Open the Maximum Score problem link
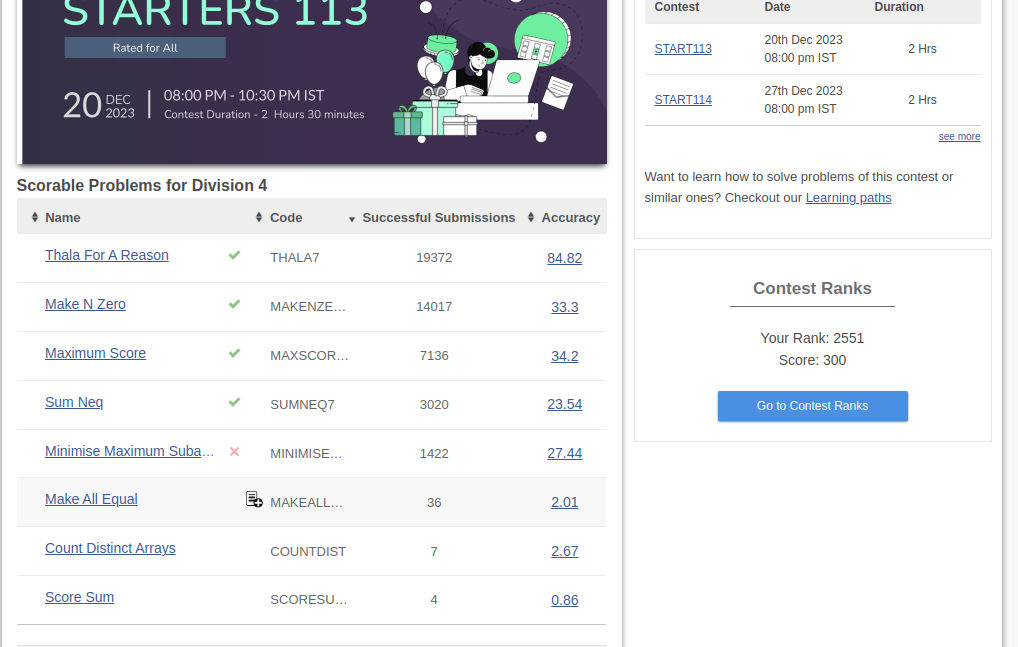Viewport: 1018px width, 647px height. click(95, 353)
